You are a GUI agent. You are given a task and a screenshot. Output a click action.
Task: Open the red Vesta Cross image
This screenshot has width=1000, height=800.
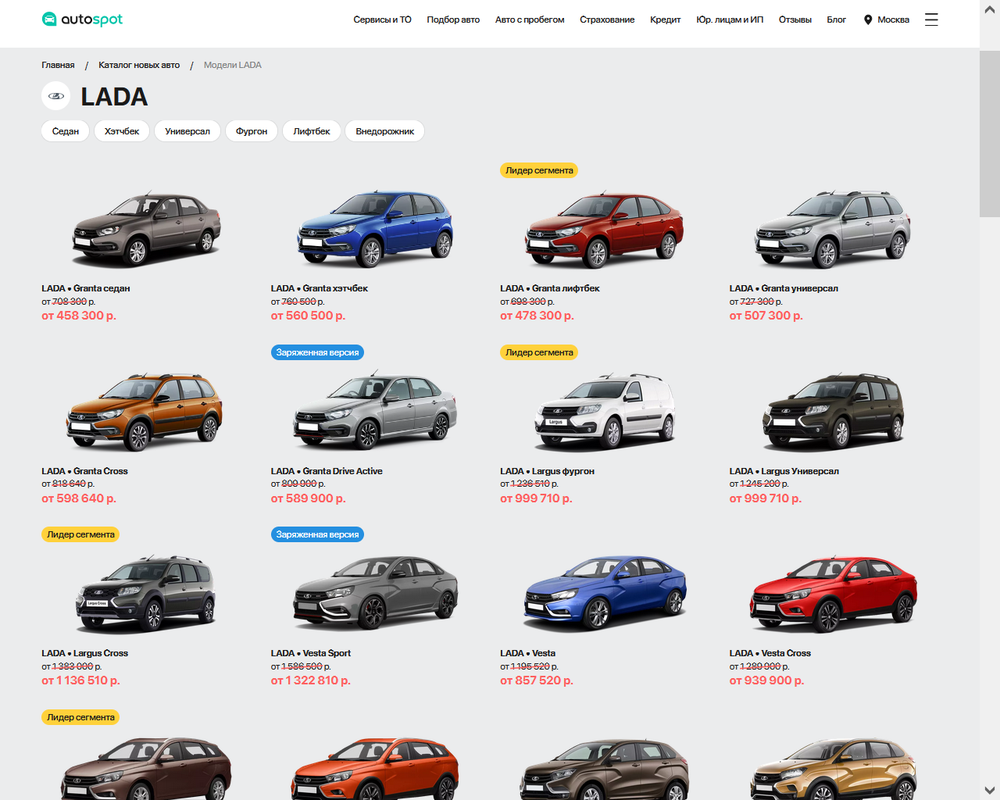click(x=833, y=593)
